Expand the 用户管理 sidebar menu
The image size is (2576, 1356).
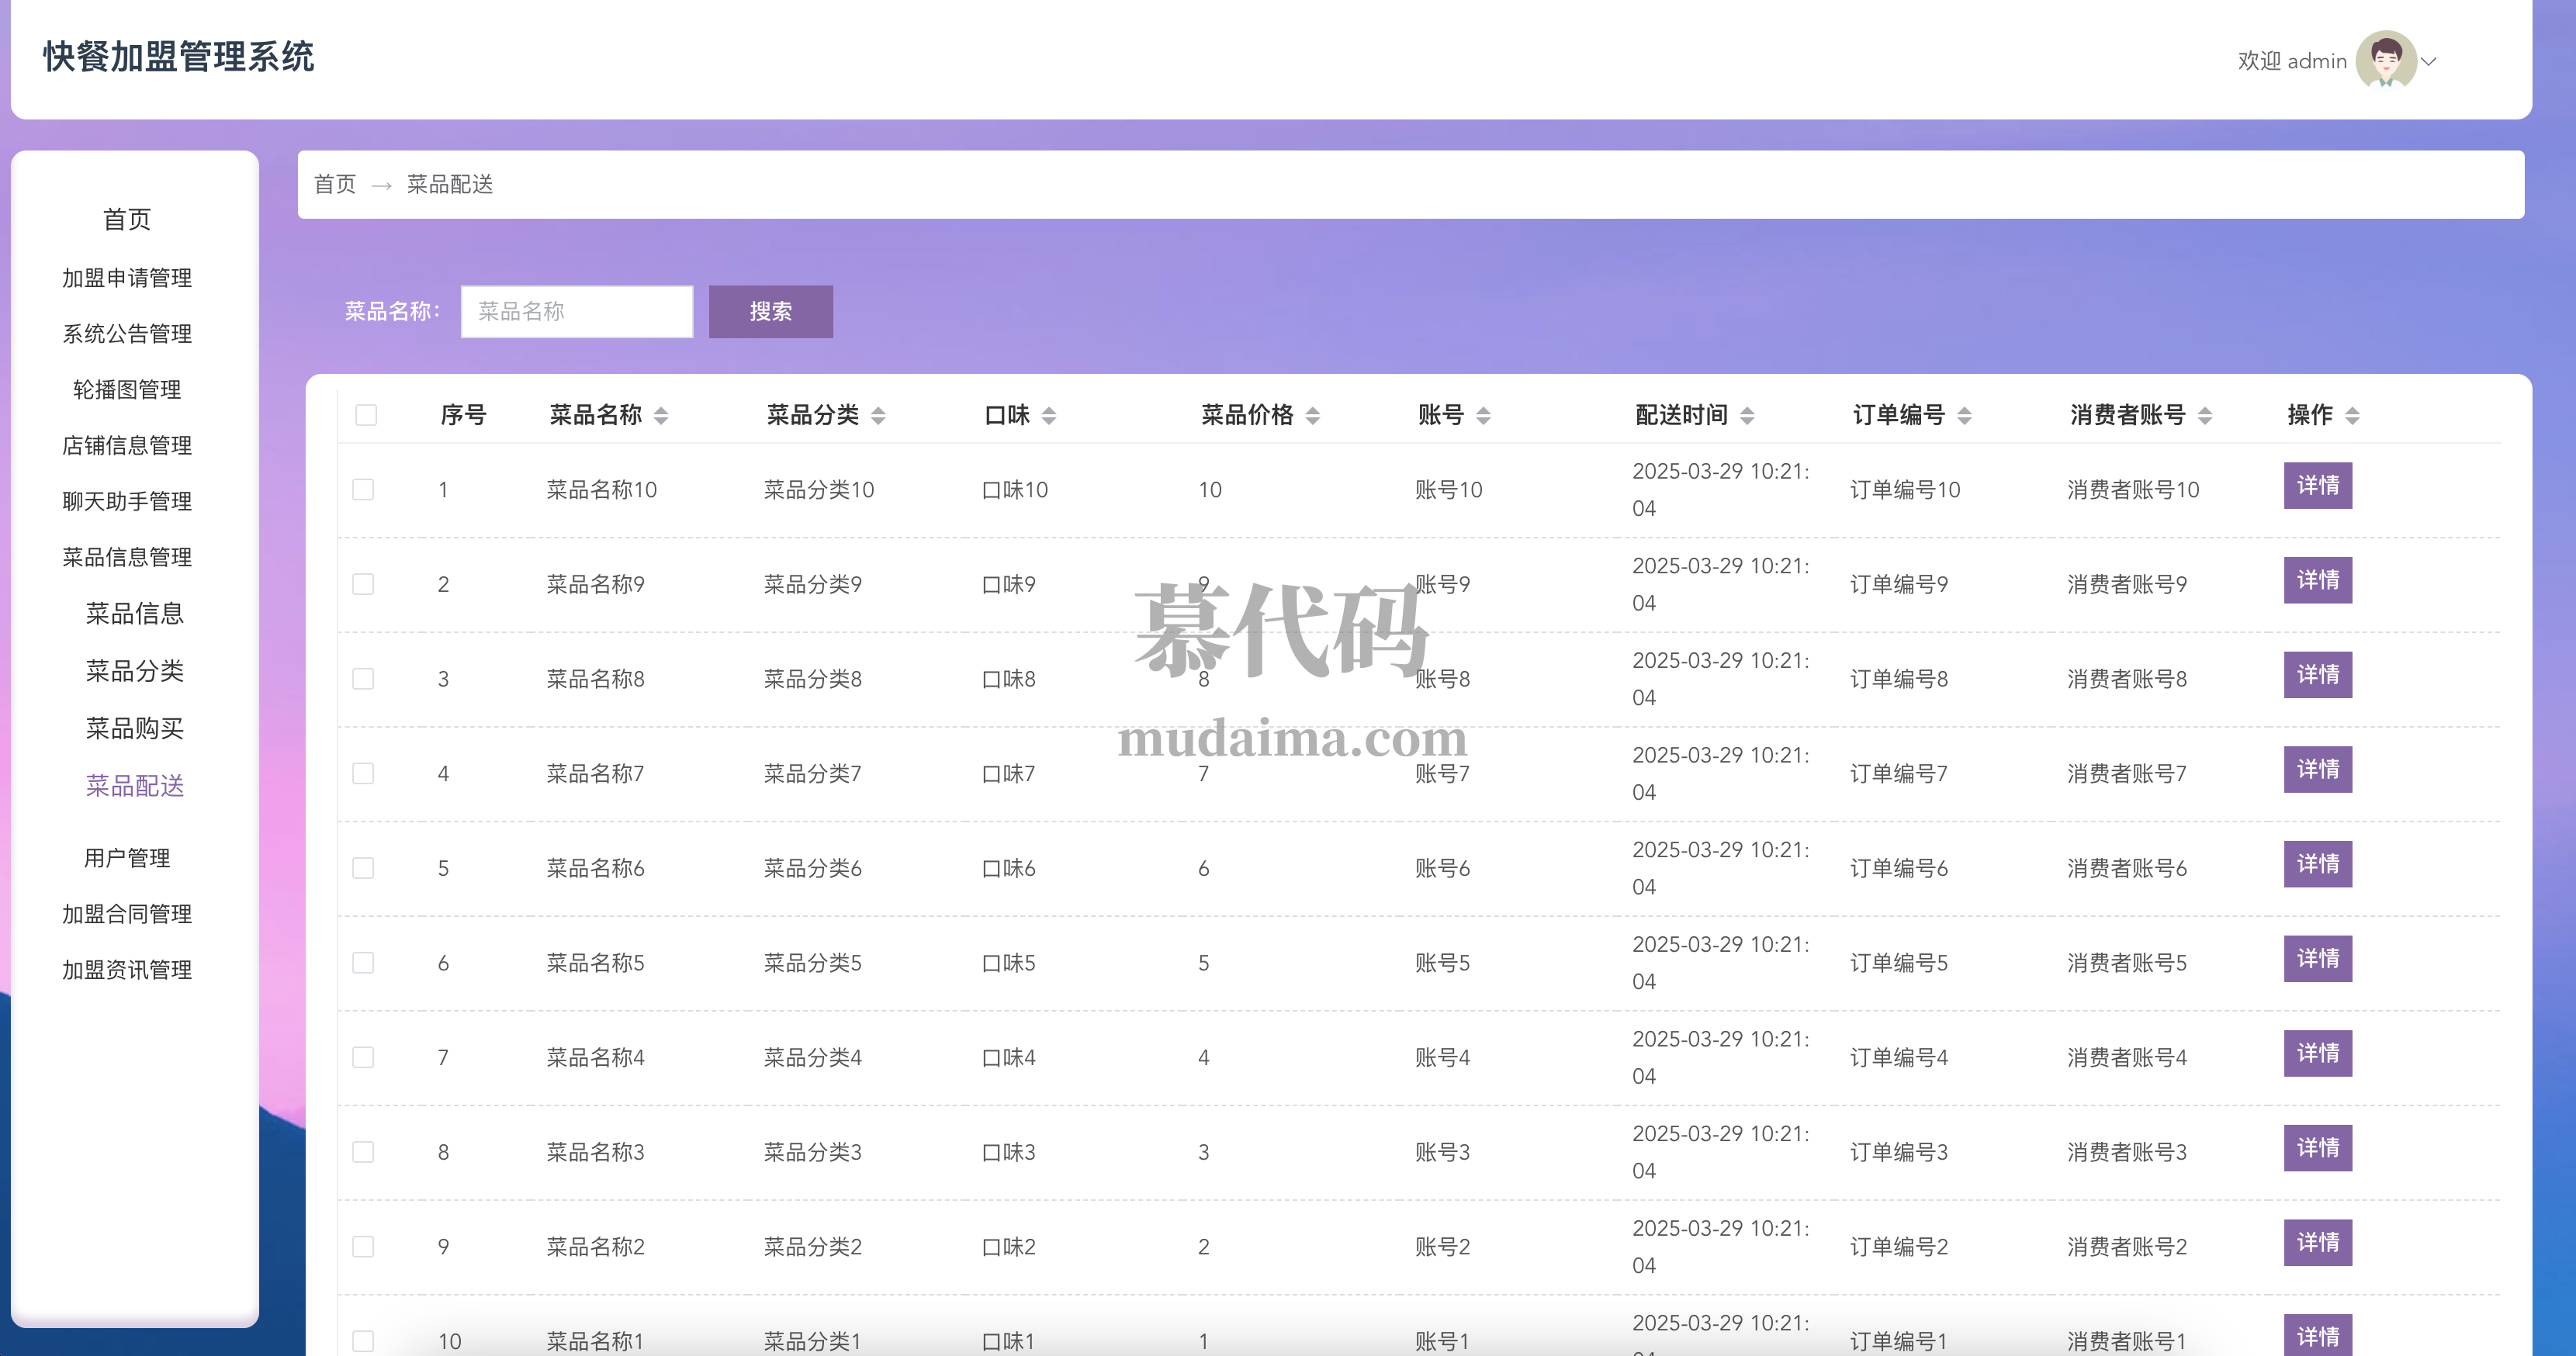tap(127, 858)
